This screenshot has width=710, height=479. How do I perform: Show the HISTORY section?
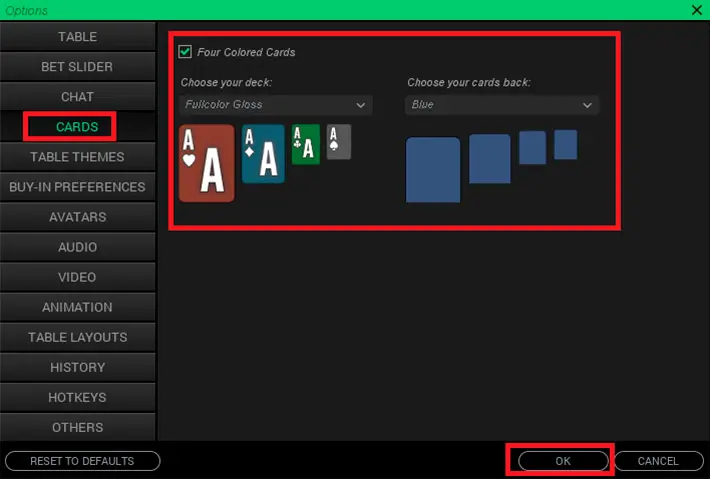coord(77,367)
